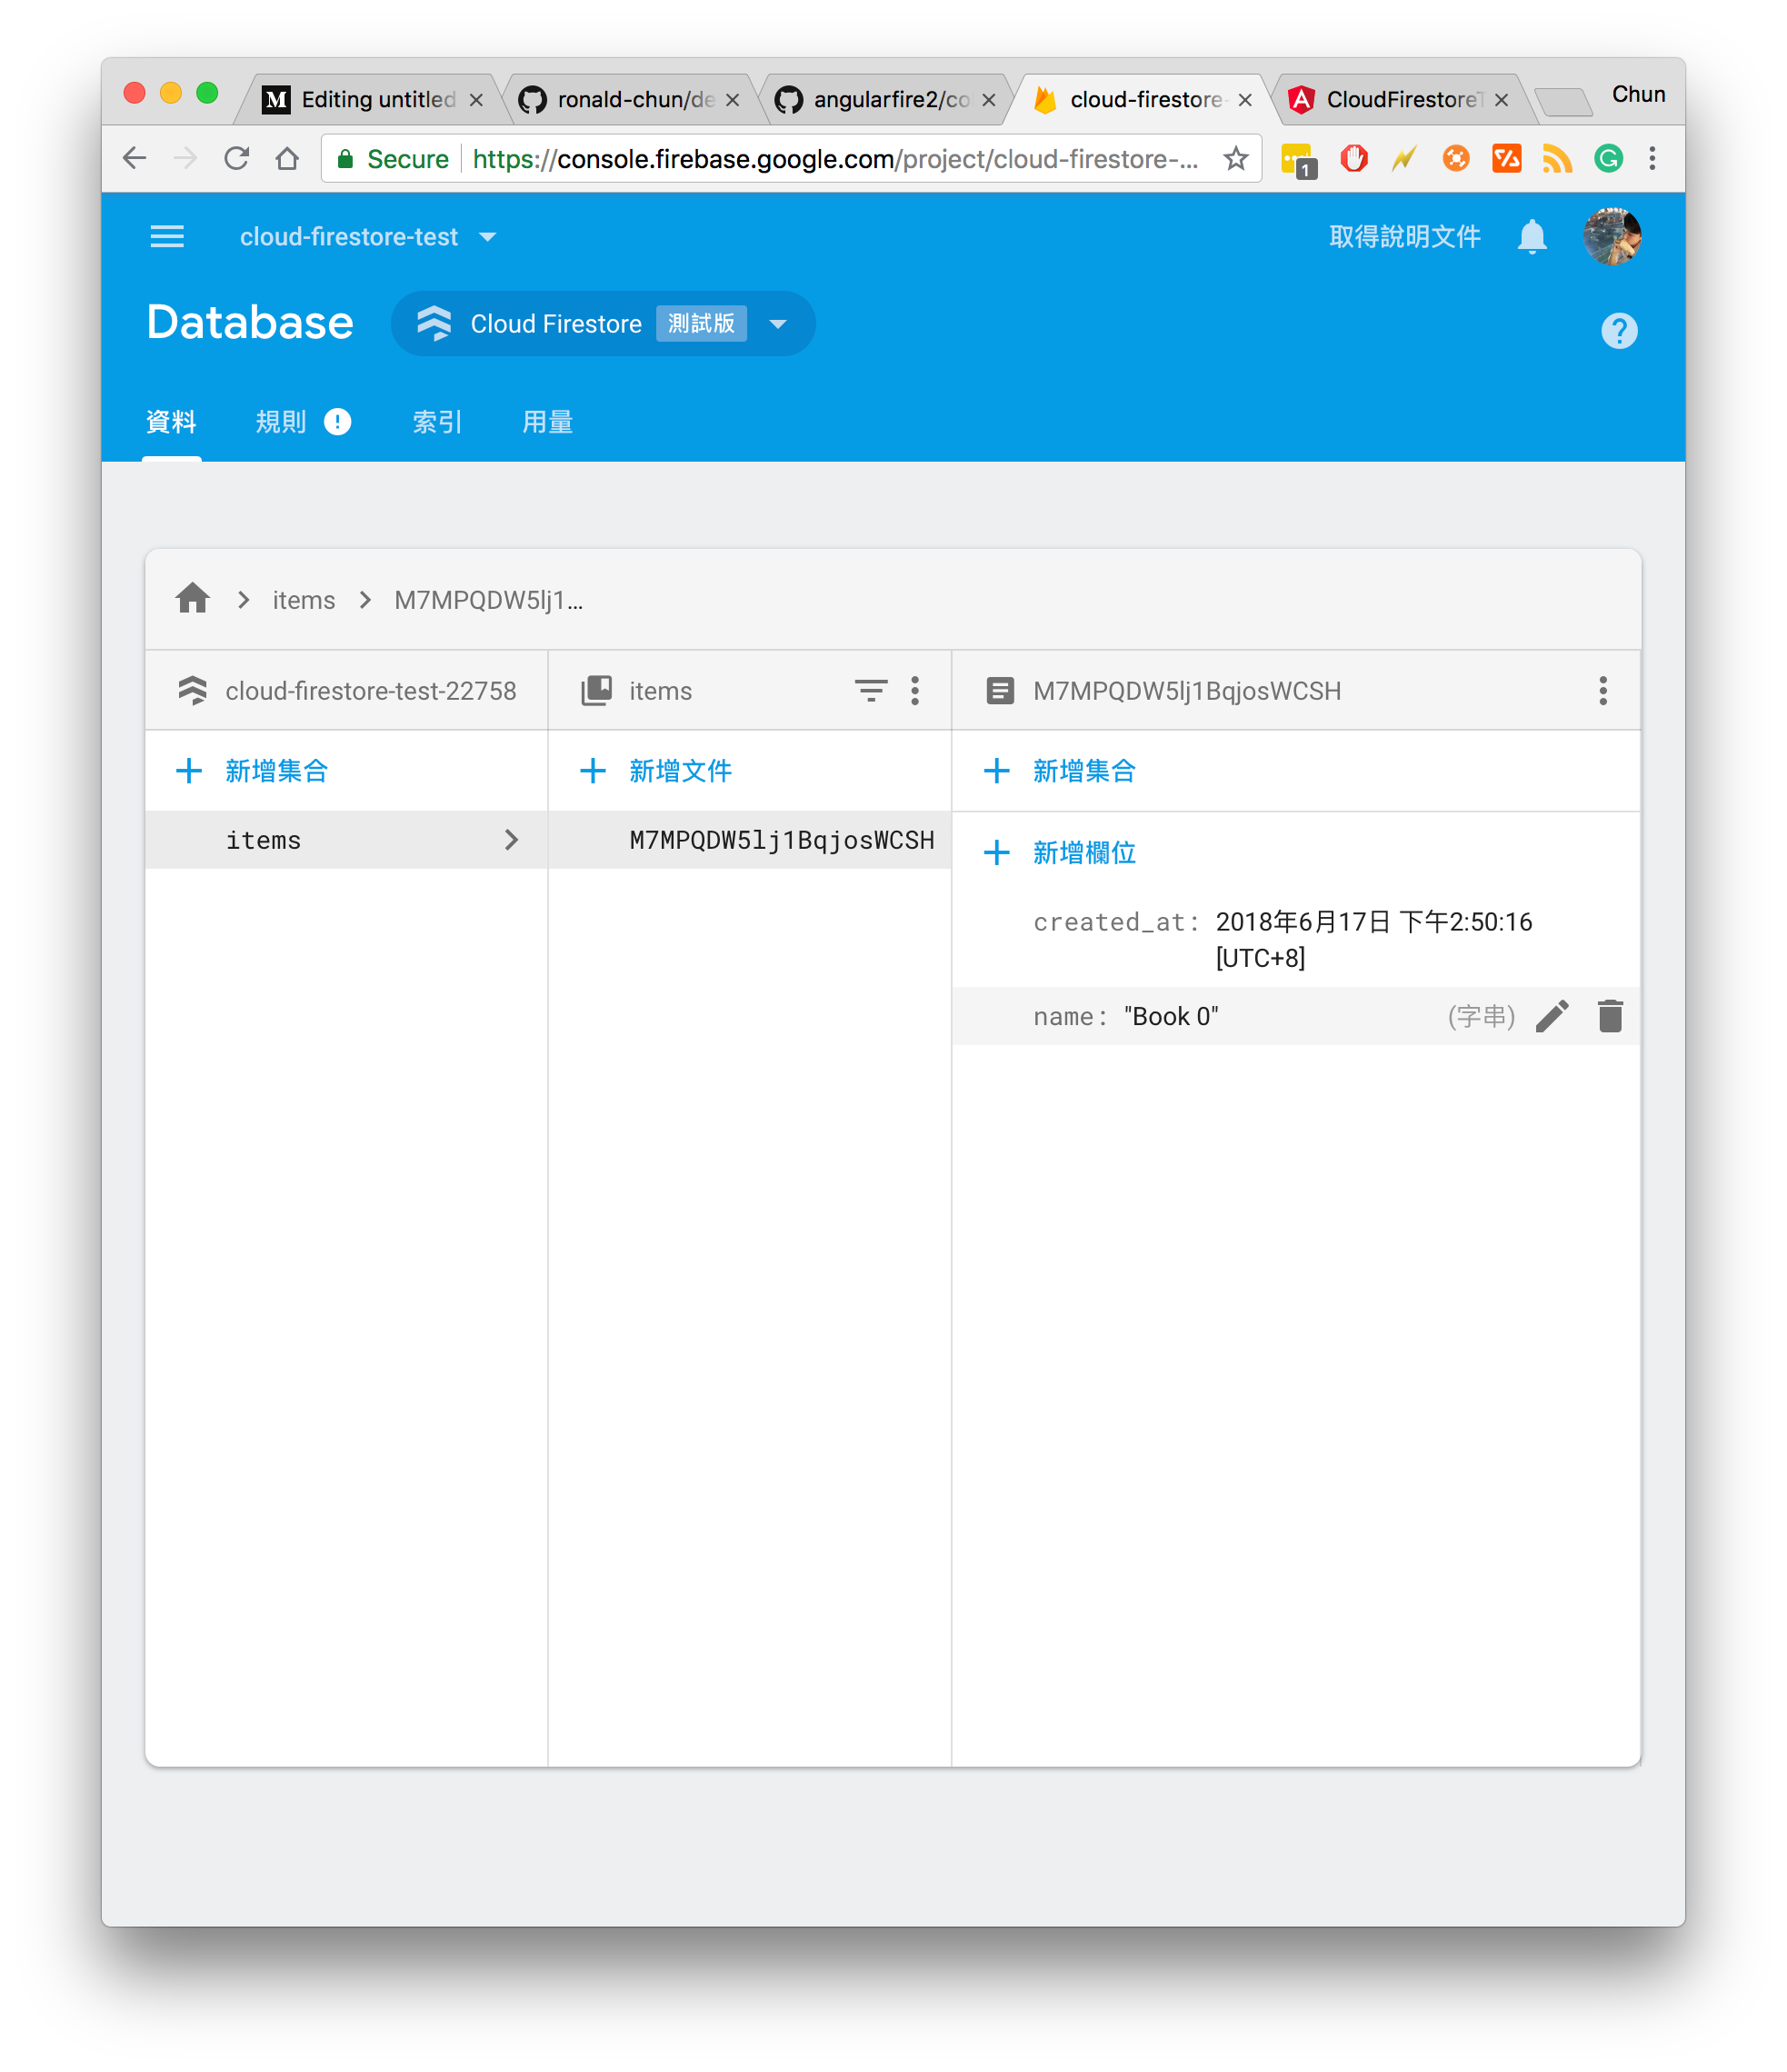Open browser home page
Screen dimensions: 1787x2072
click(x=287, y=158)
